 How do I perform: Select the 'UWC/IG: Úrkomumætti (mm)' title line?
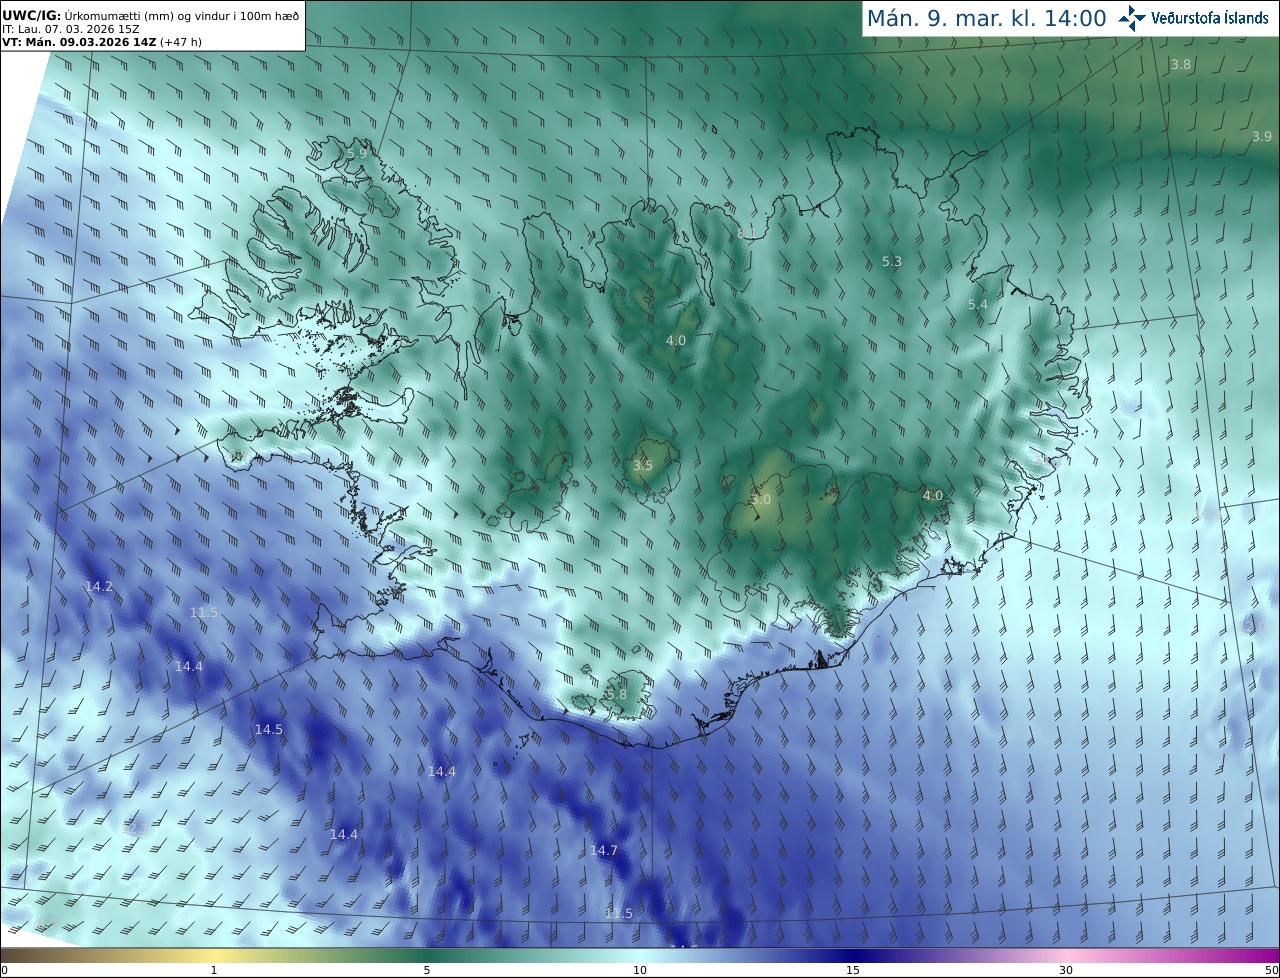pyautogui.click(x=150, y=14)
